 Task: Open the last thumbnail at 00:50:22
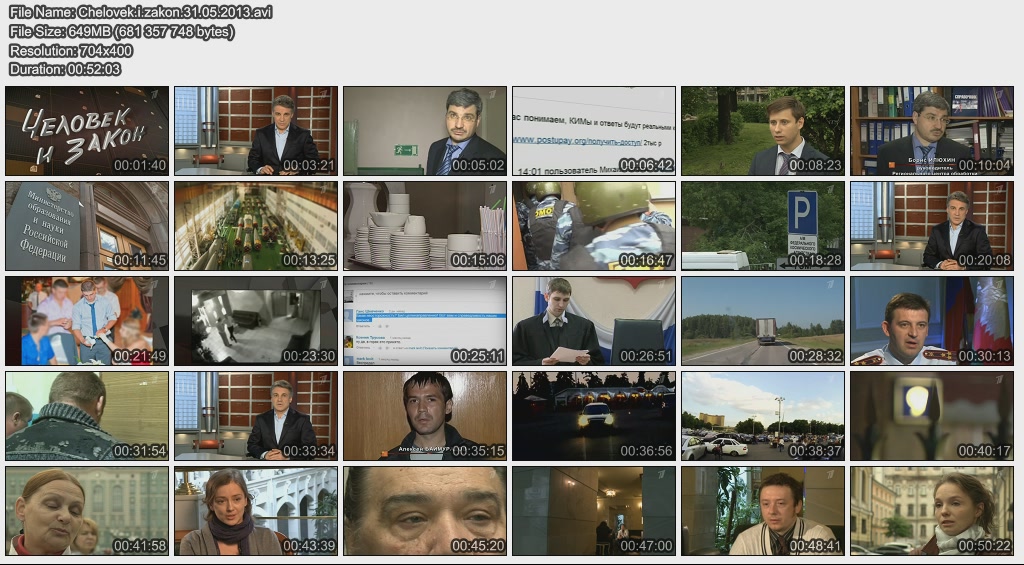[x=932, y=511]
